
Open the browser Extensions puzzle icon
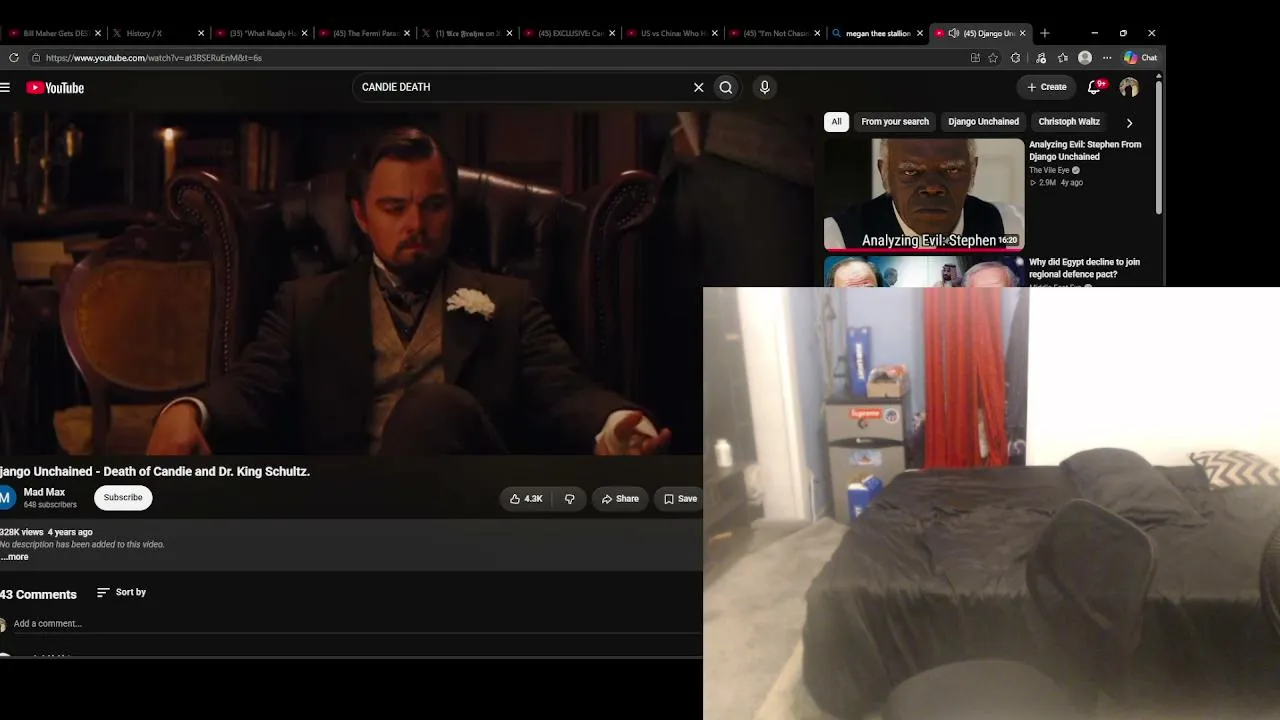coord(1016,58)
